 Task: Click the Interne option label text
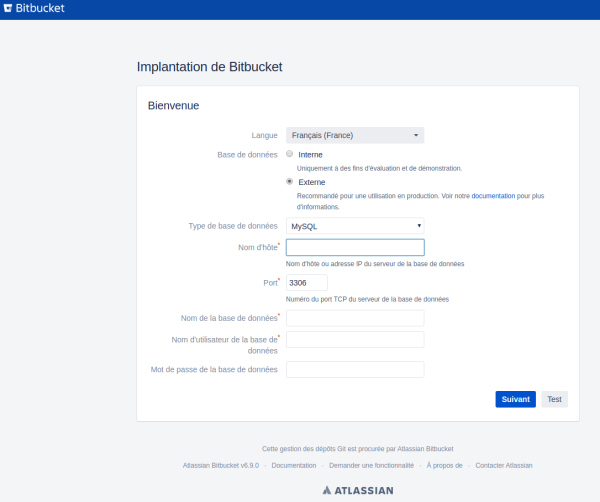[310, 155]
